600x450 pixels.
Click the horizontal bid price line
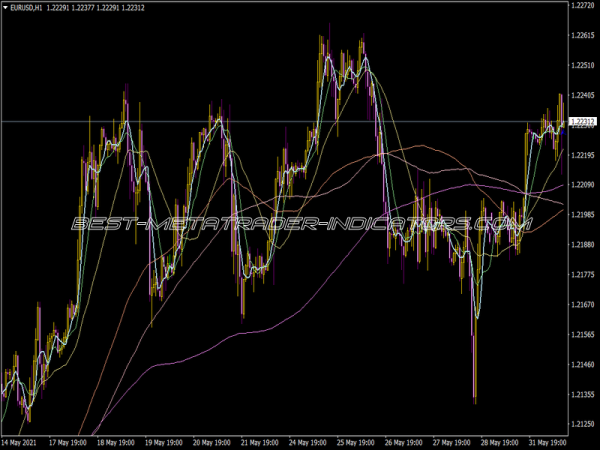pos(284,122)
